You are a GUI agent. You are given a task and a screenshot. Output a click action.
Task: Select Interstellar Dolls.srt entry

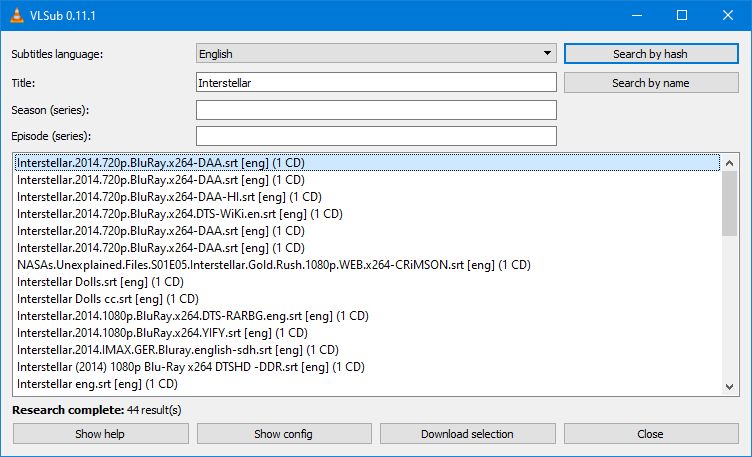tap(100, 282)
